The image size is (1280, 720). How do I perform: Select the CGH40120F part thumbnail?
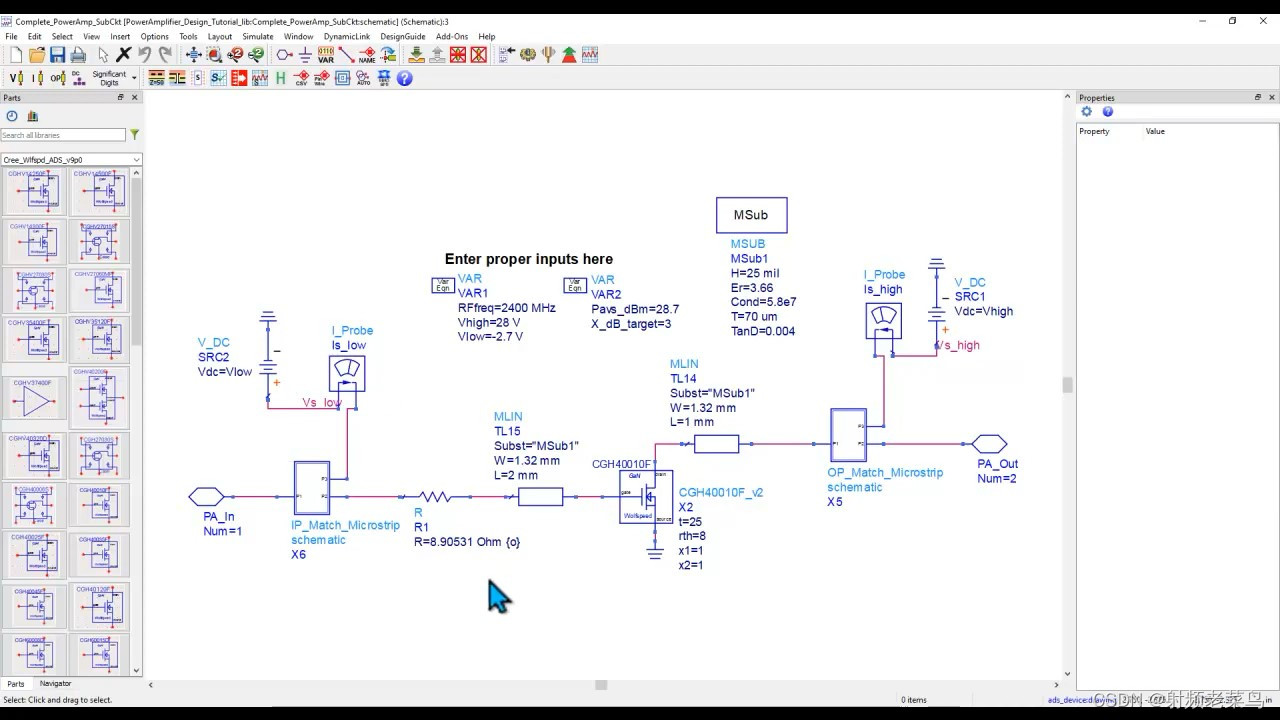(x=100, y=606)
